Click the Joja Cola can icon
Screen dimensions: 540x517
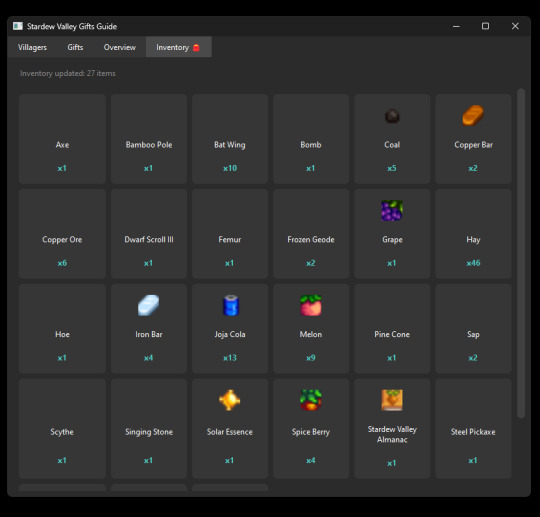pyautogui.click(x=230, y=305)
